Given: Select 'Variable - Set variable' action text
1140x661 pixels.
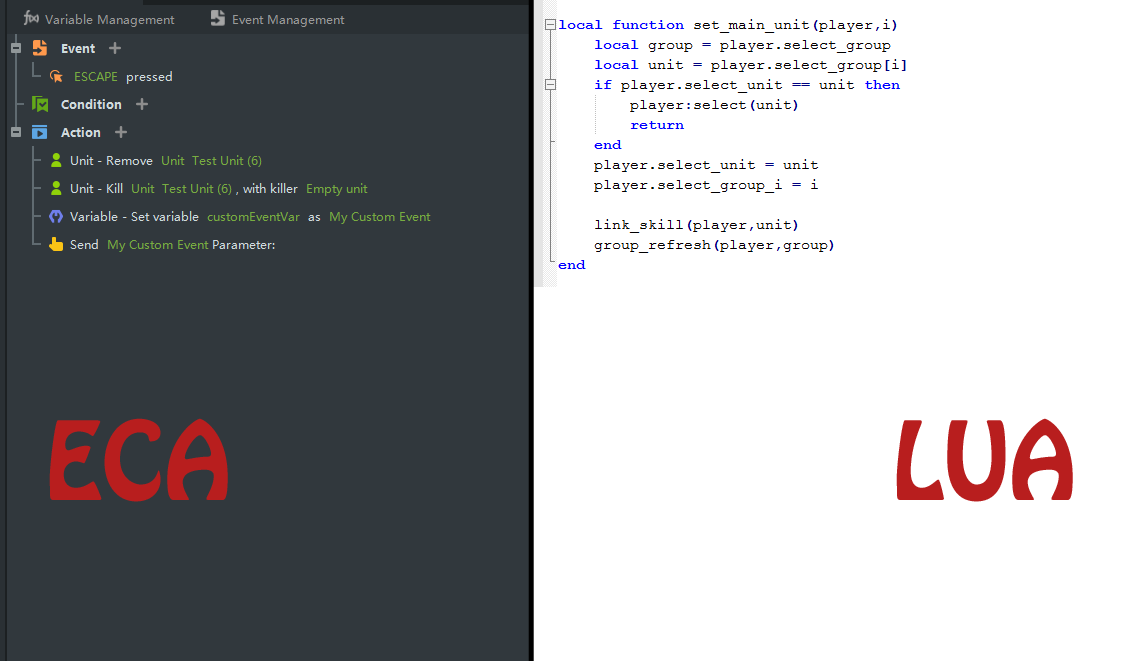Looking at the screenshot, I should coord(134,217).
